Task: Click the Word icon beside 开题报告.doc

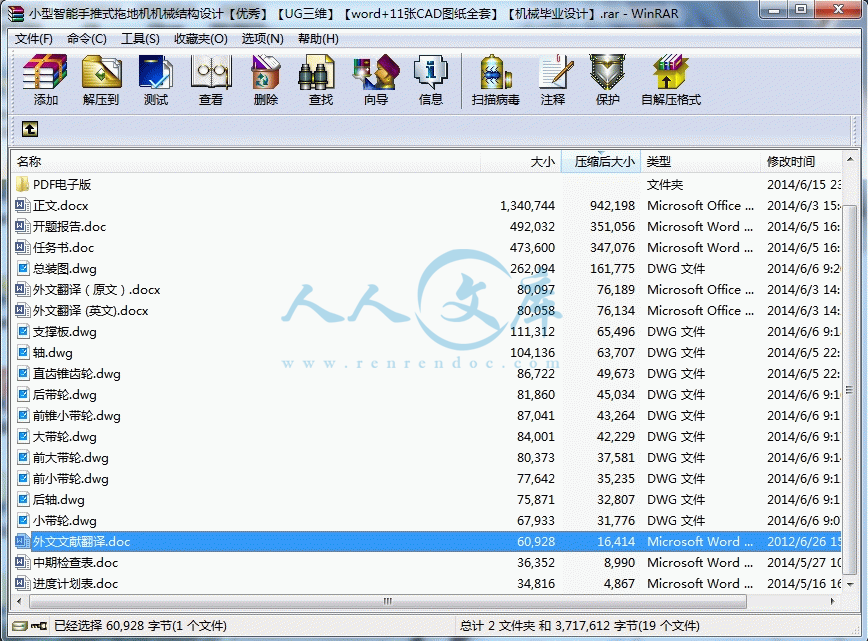Action: pos(22,226)
